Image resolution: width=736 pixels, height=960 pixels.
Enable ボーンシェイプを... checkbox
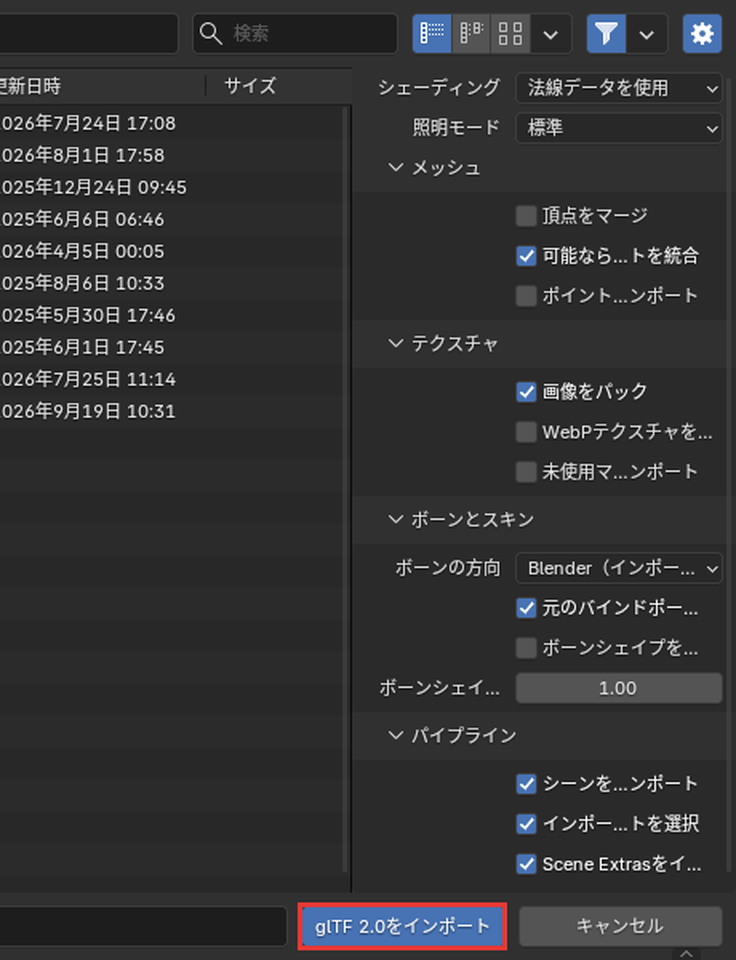[x=526, y=648]
